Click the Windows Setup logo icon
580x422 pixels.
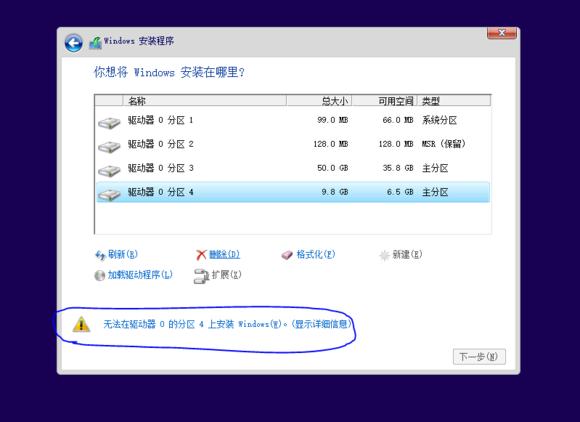(95, 43)
